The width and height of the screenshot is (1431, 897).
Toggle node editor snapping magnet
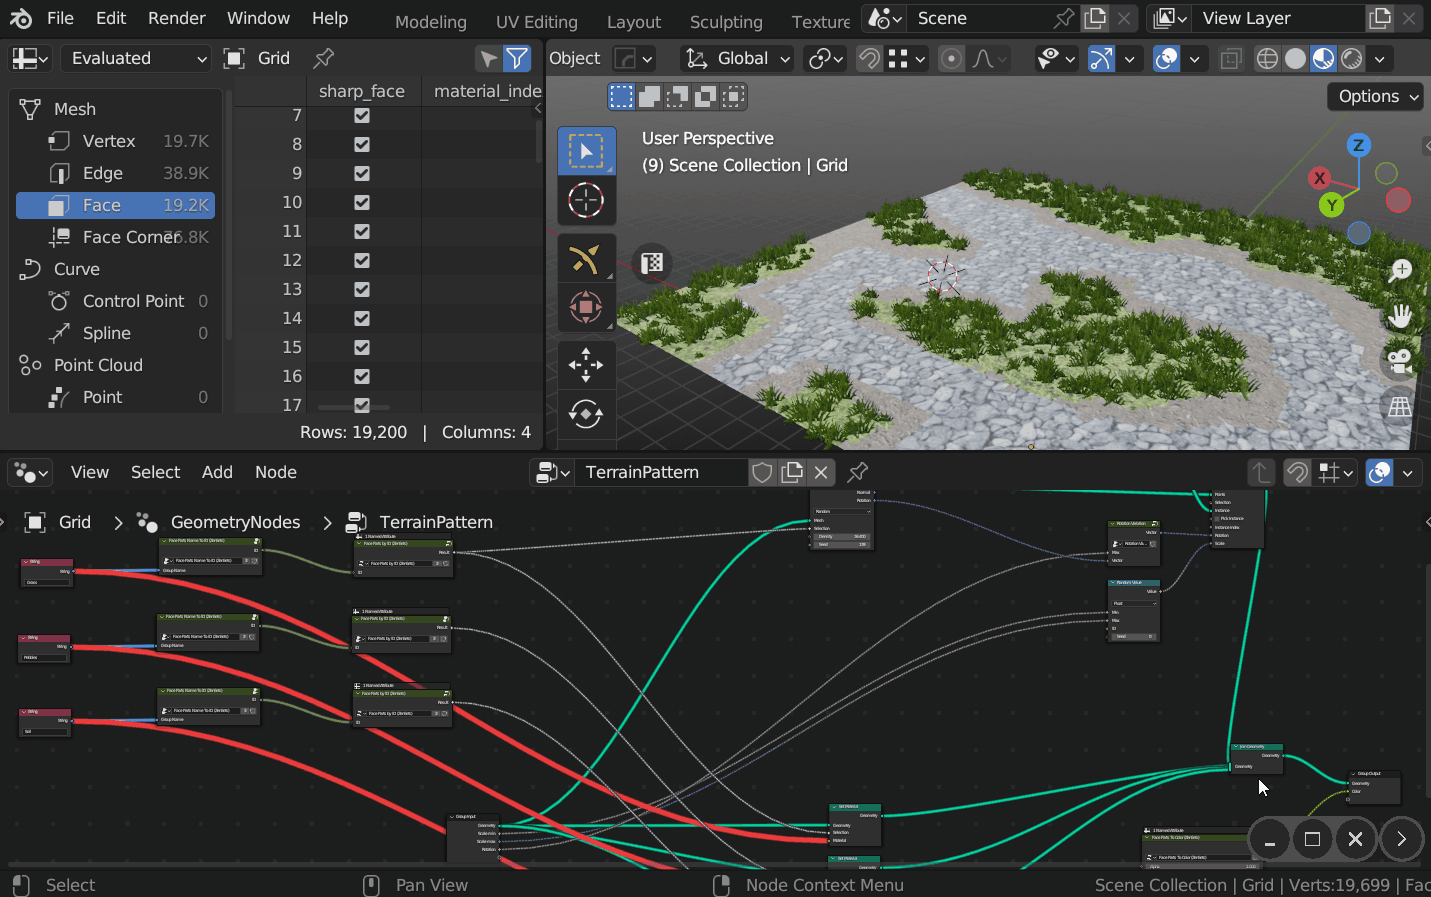(x=1297, y=472)
